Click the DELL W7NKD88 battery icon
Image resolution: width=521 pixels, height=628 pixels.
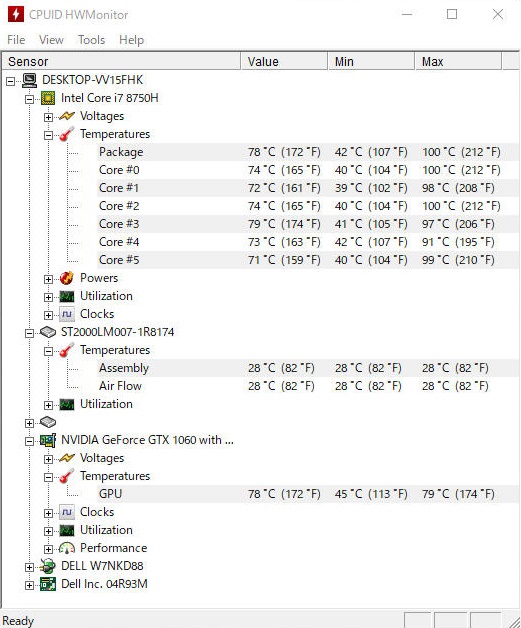tap(48, 566)
